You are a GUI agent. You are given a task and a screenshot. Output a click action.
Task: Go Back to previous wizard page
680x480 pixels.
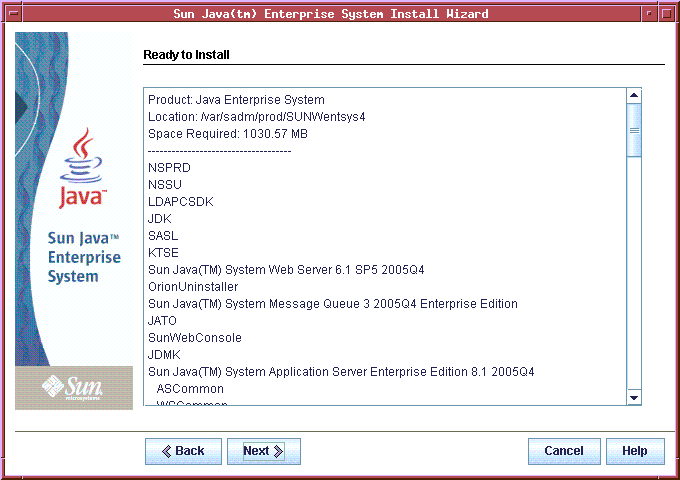183,451
